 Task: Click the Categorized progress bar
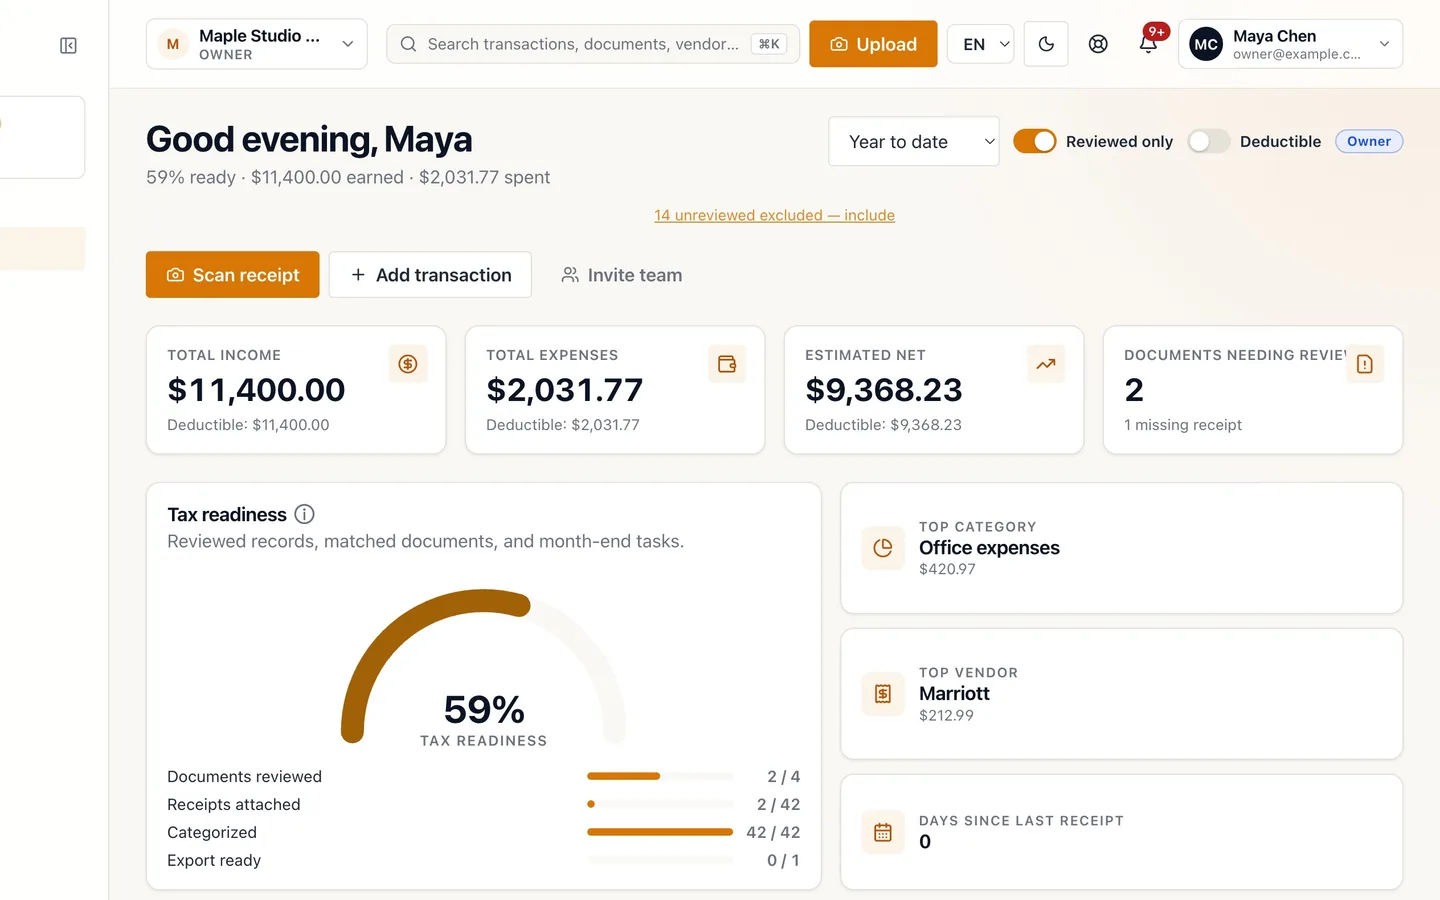[x=660, y=832]
